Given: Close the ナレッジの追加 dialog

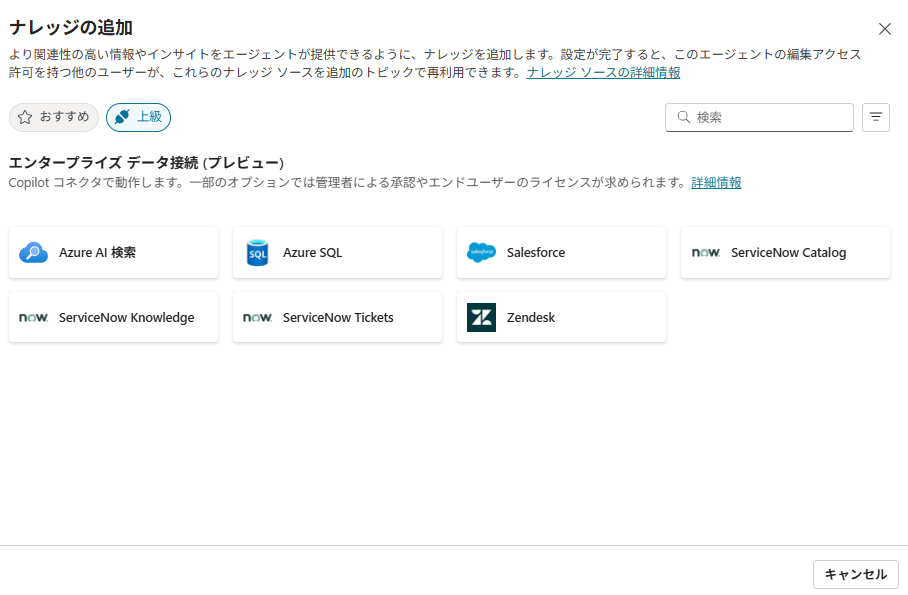Looking at the screenshot, I should click(x=884, y=29).
